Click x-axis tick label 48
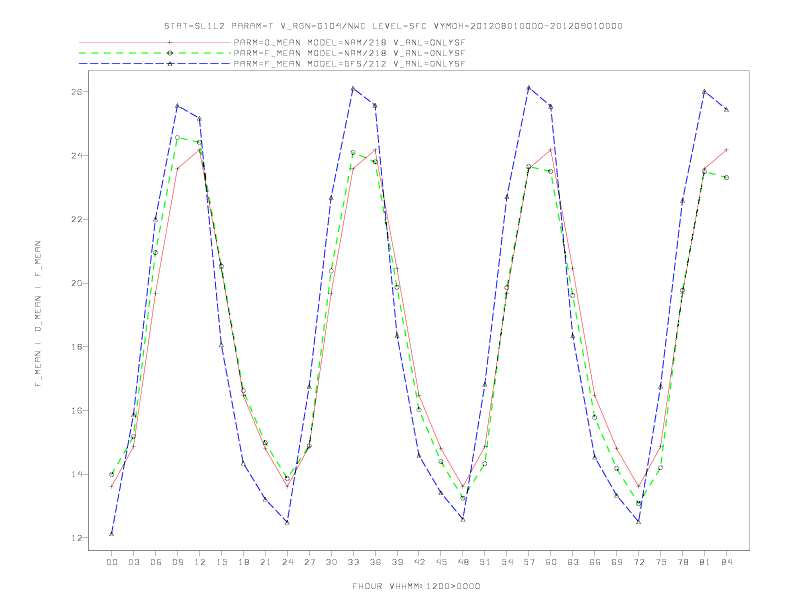792x612 pixels. (463, 562)
